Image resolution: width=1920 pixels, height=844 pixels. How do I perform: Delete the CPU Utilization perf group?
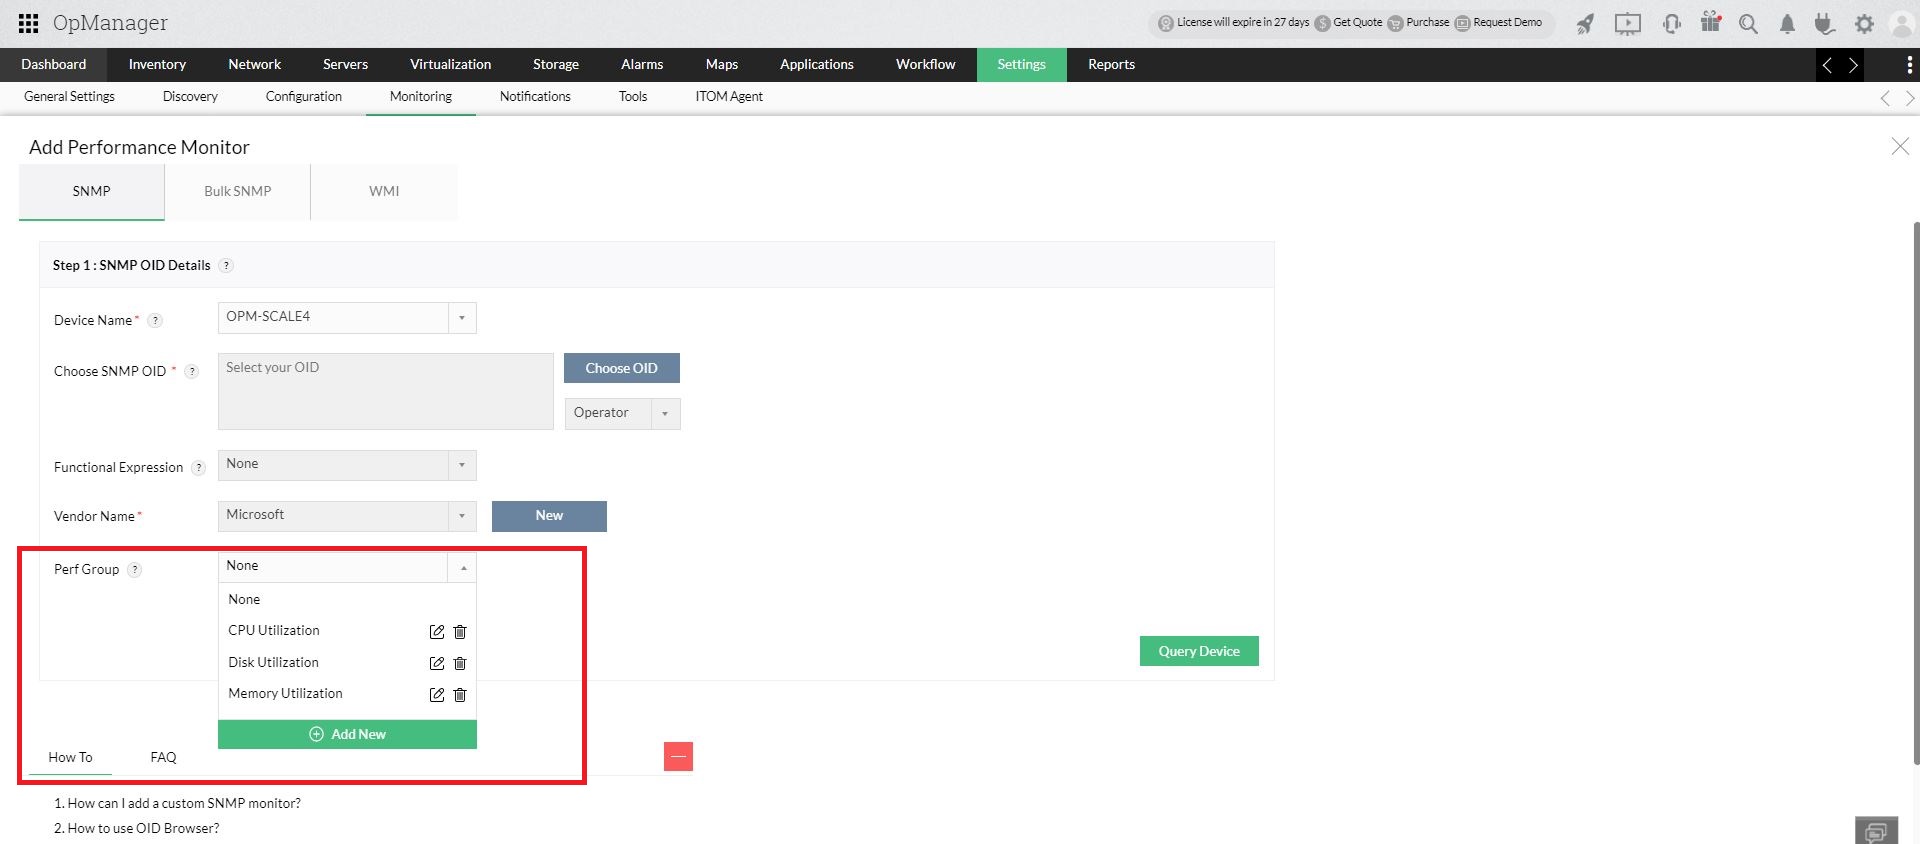460,632
